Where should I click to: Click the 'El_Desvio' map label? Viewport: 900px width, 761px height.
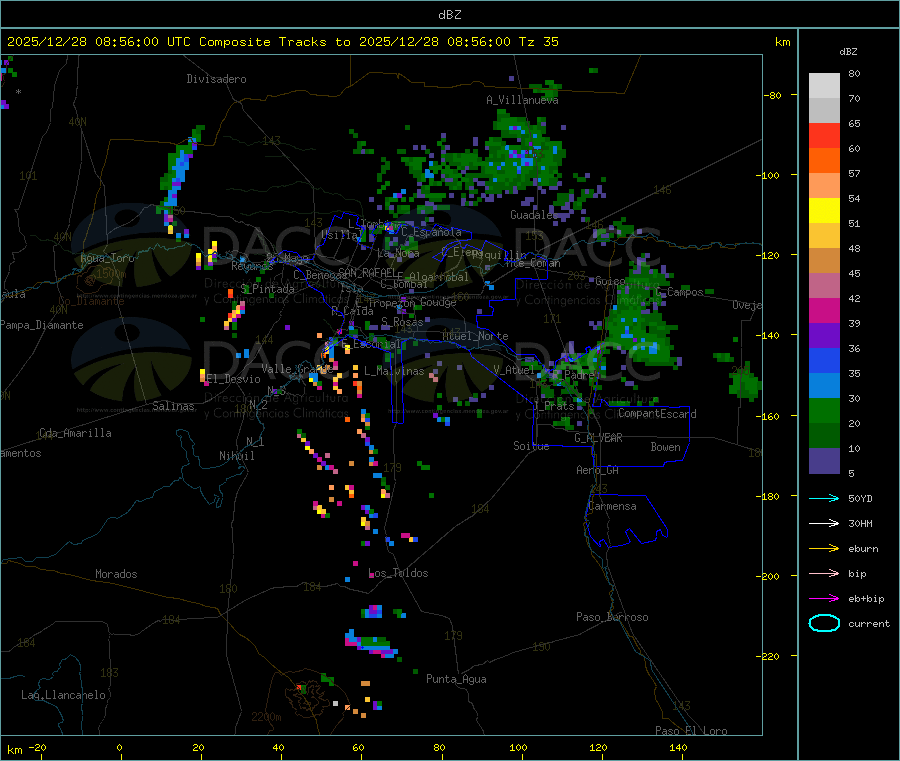234,379
